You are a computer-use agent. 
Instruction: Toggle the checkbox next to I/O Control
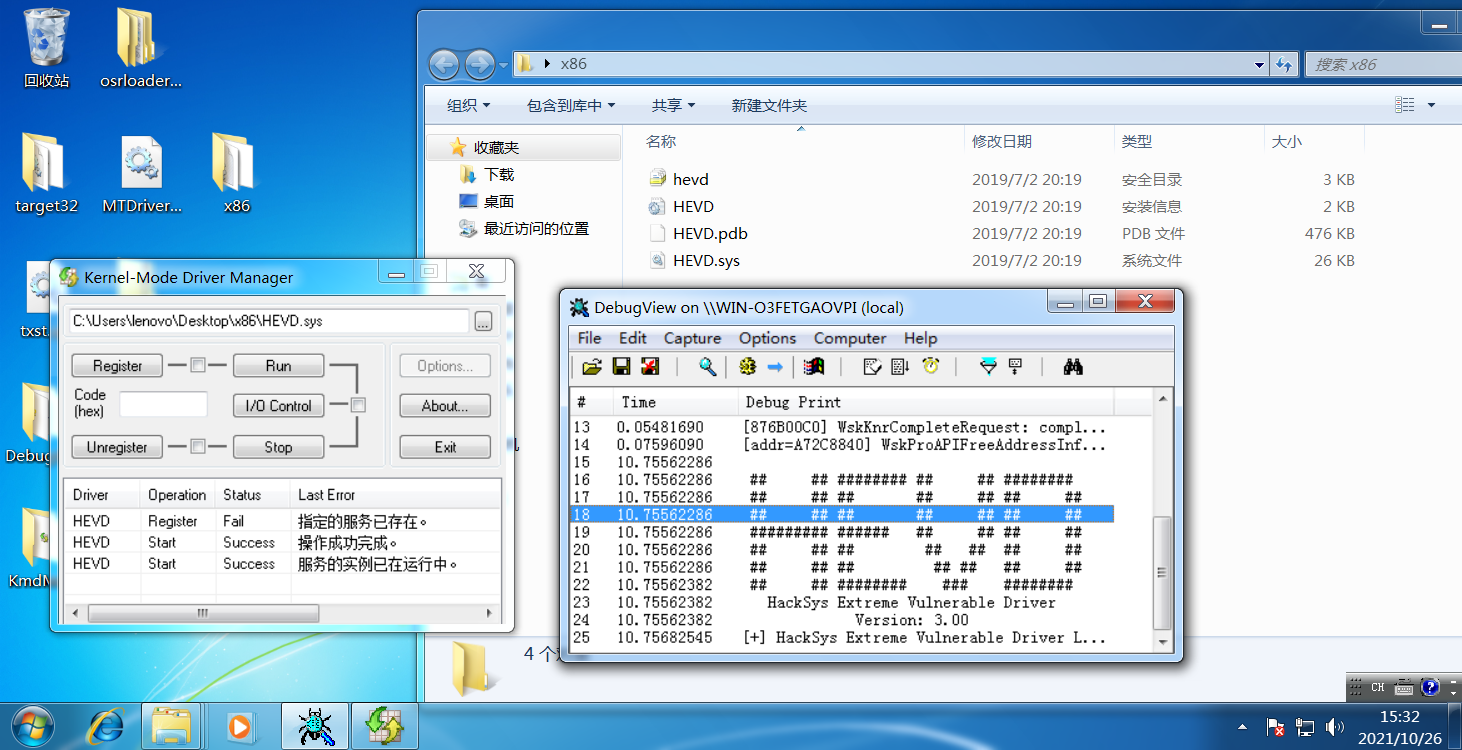coord(358,405)
